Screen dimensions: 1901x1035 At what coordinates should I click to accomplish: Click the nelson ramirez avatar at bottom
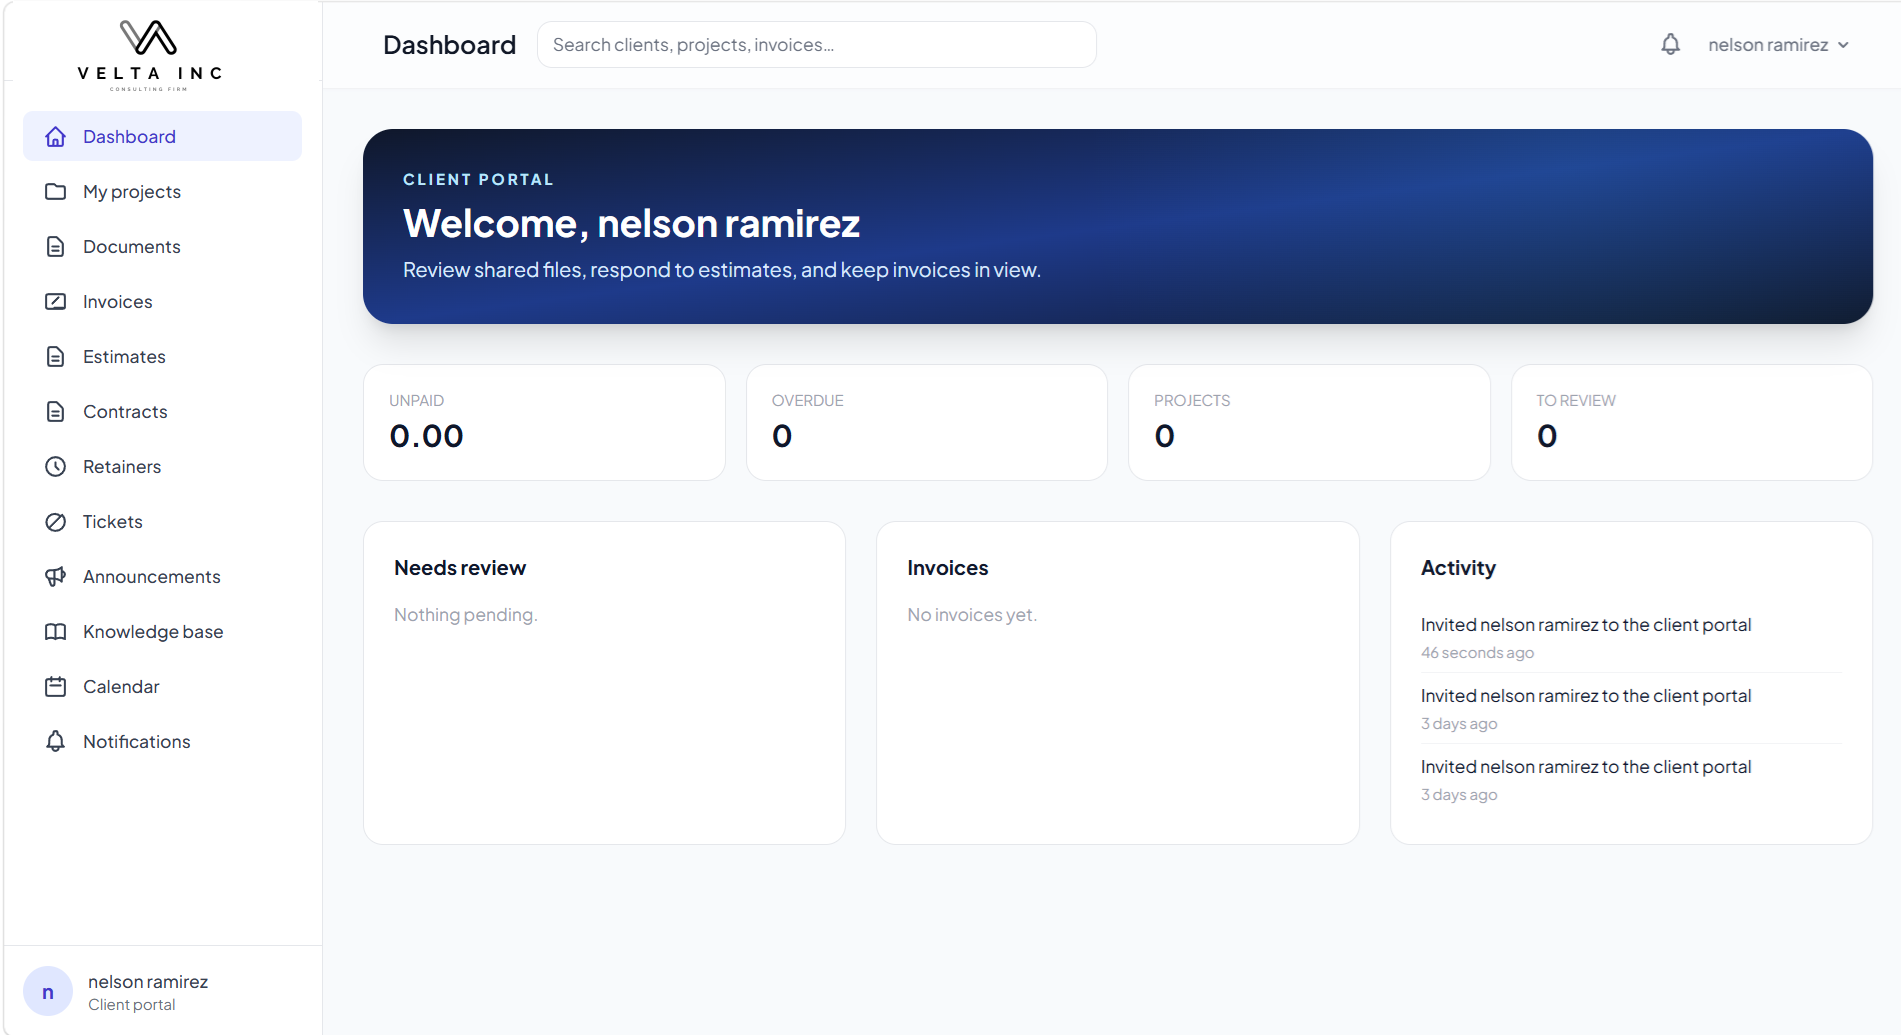pos(48,991)
